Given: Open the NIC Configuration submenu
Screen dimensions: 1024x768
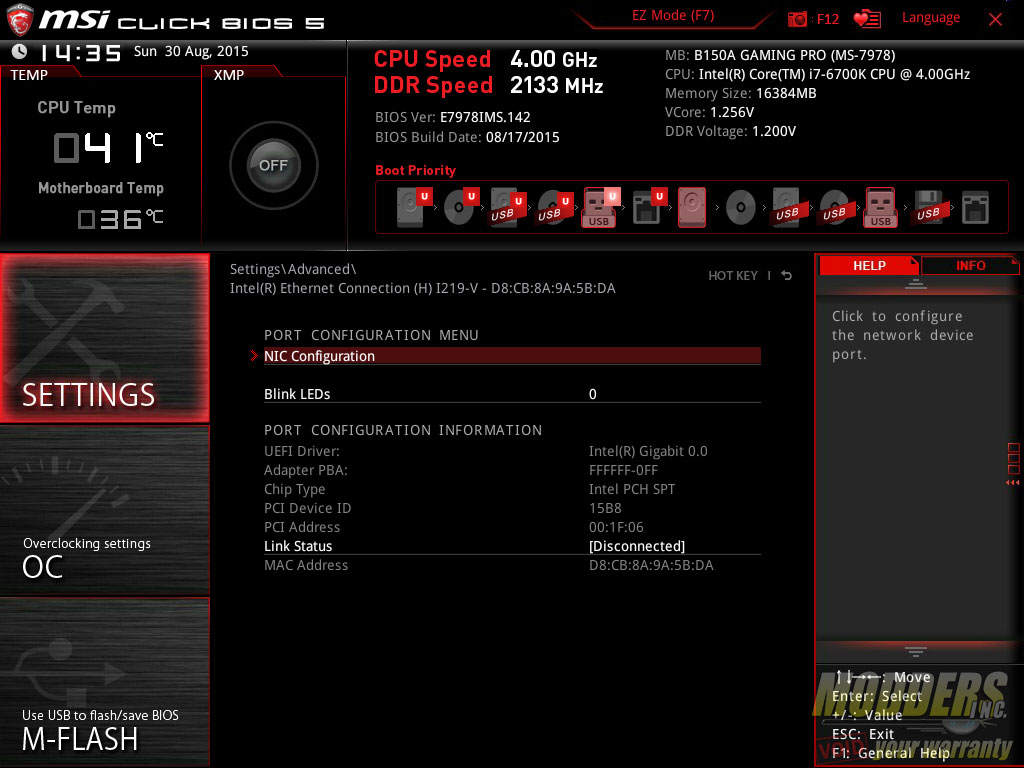Looking at the screenshot, I should [512, 356].
